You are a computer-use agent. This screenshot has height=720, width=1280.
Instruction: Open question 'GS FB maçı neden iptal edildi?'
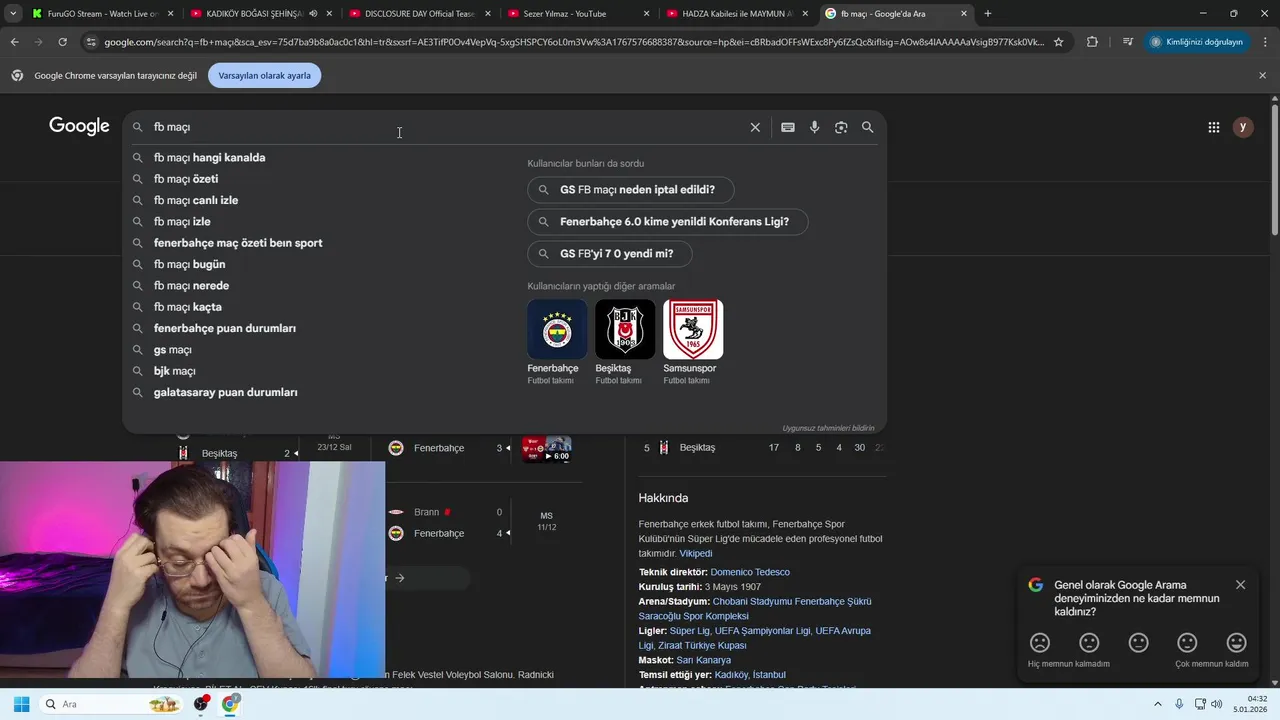tap(630, 190)
